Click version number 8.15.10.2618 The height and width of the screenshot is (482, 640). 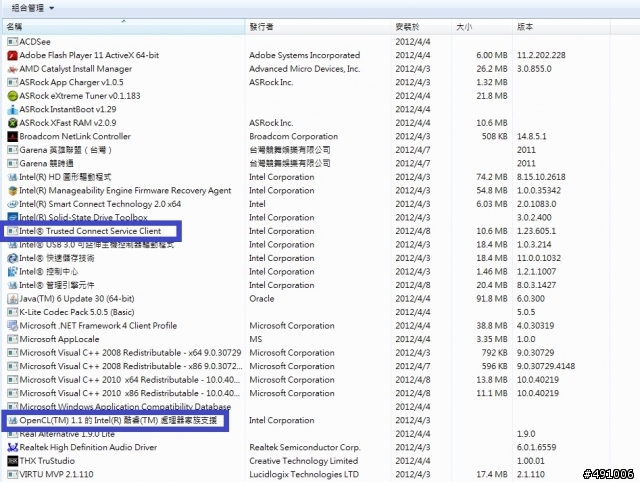pyautogui.click(x=541, y=177)
